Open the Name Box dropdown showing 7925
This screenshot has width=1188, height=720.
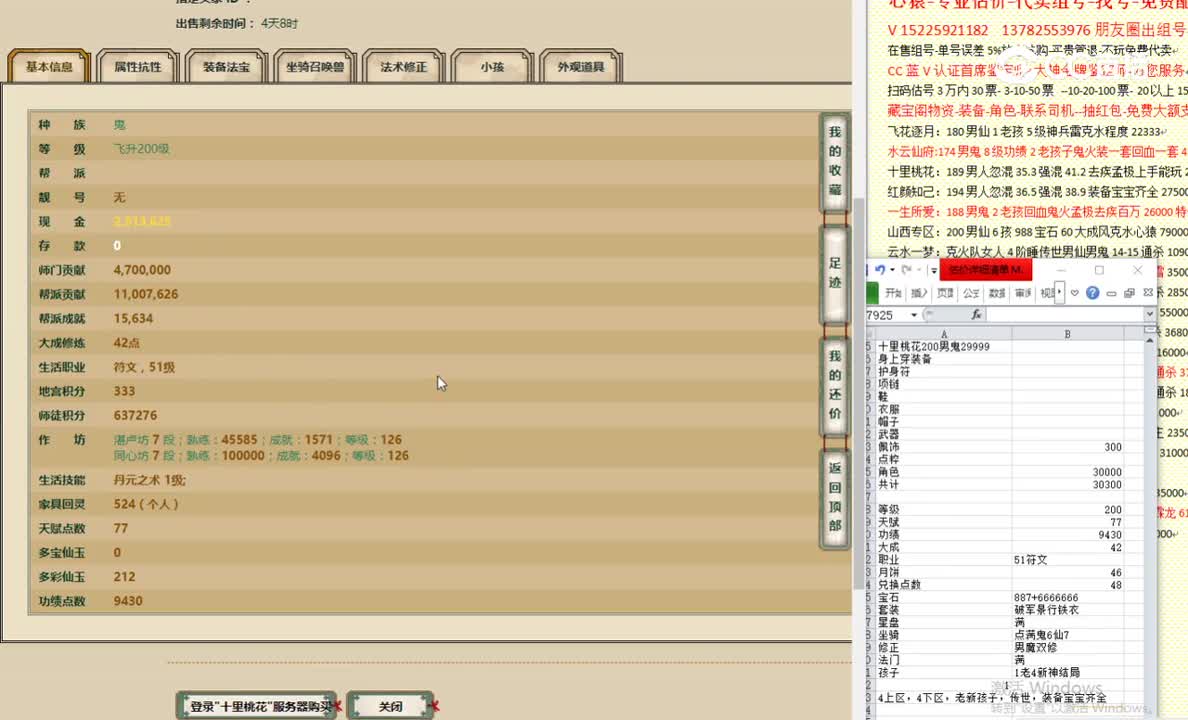(914, 314)
